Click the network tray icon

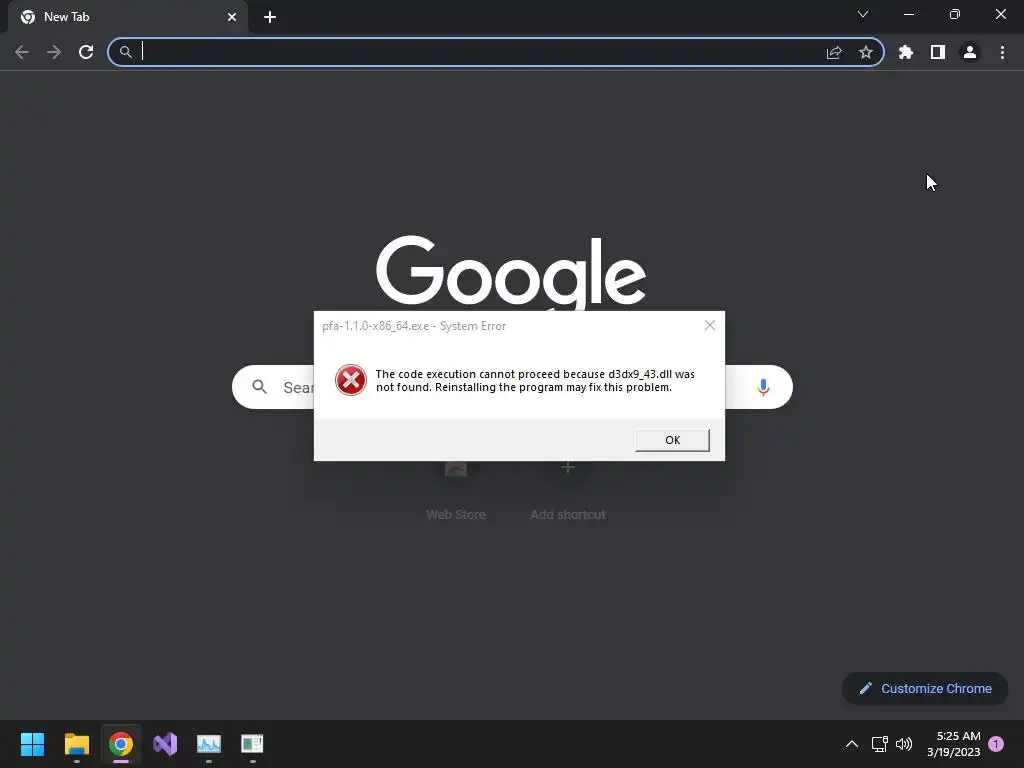(880, 744)
